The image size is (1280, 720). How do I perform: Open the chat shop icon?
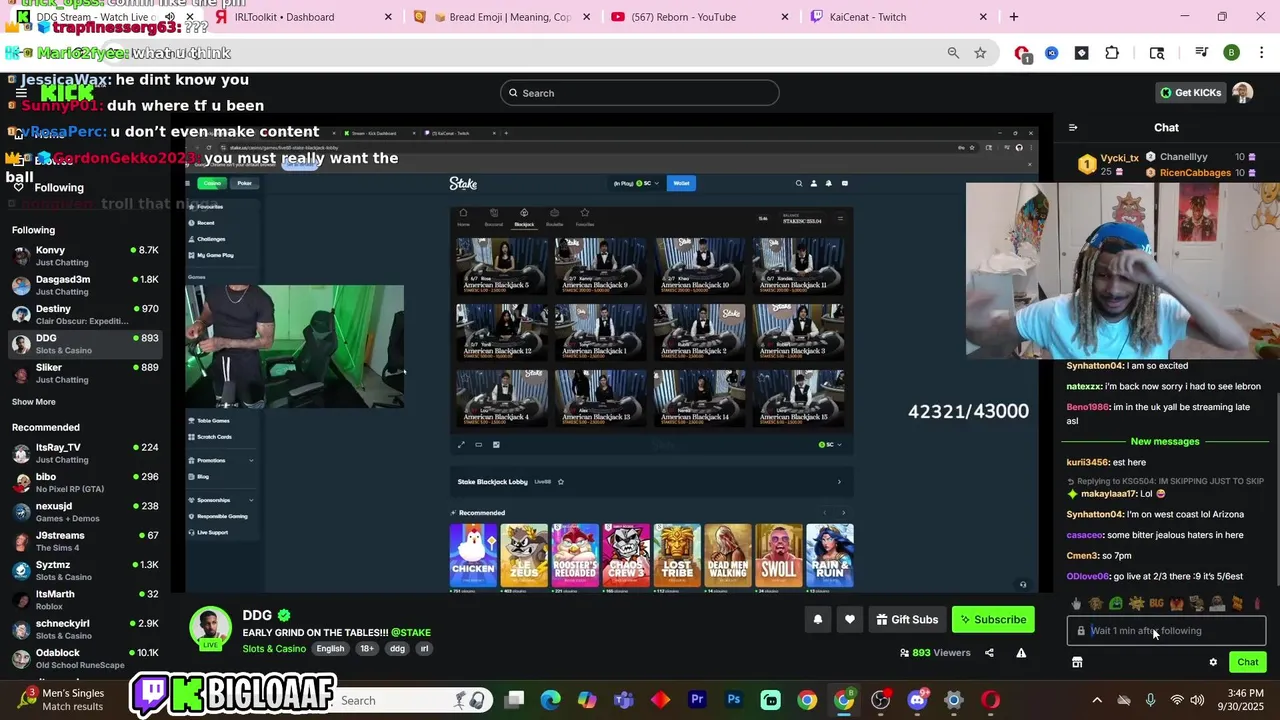click(1077, 662)
